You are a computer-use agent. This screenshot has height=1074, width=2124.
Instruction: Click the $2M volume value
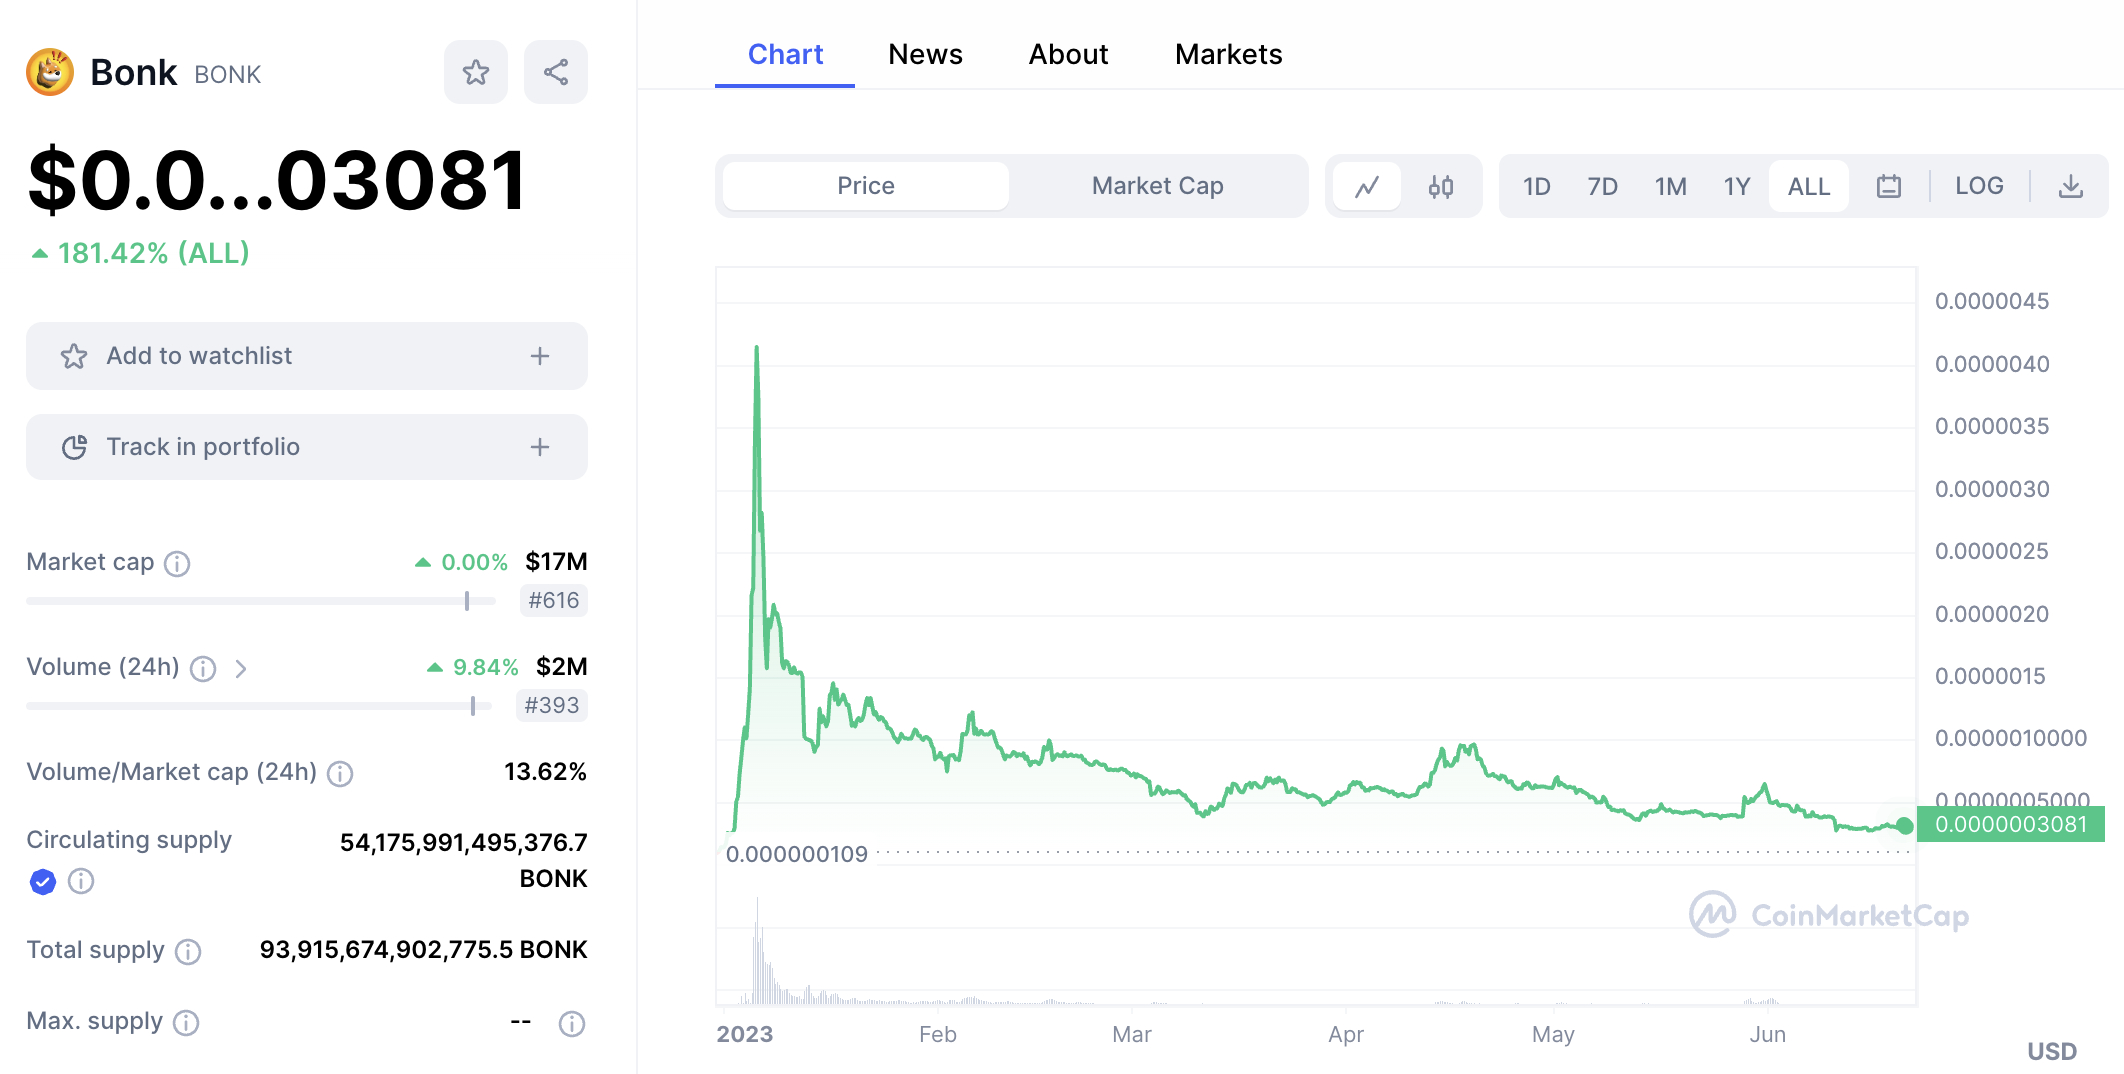coord(562,667)
